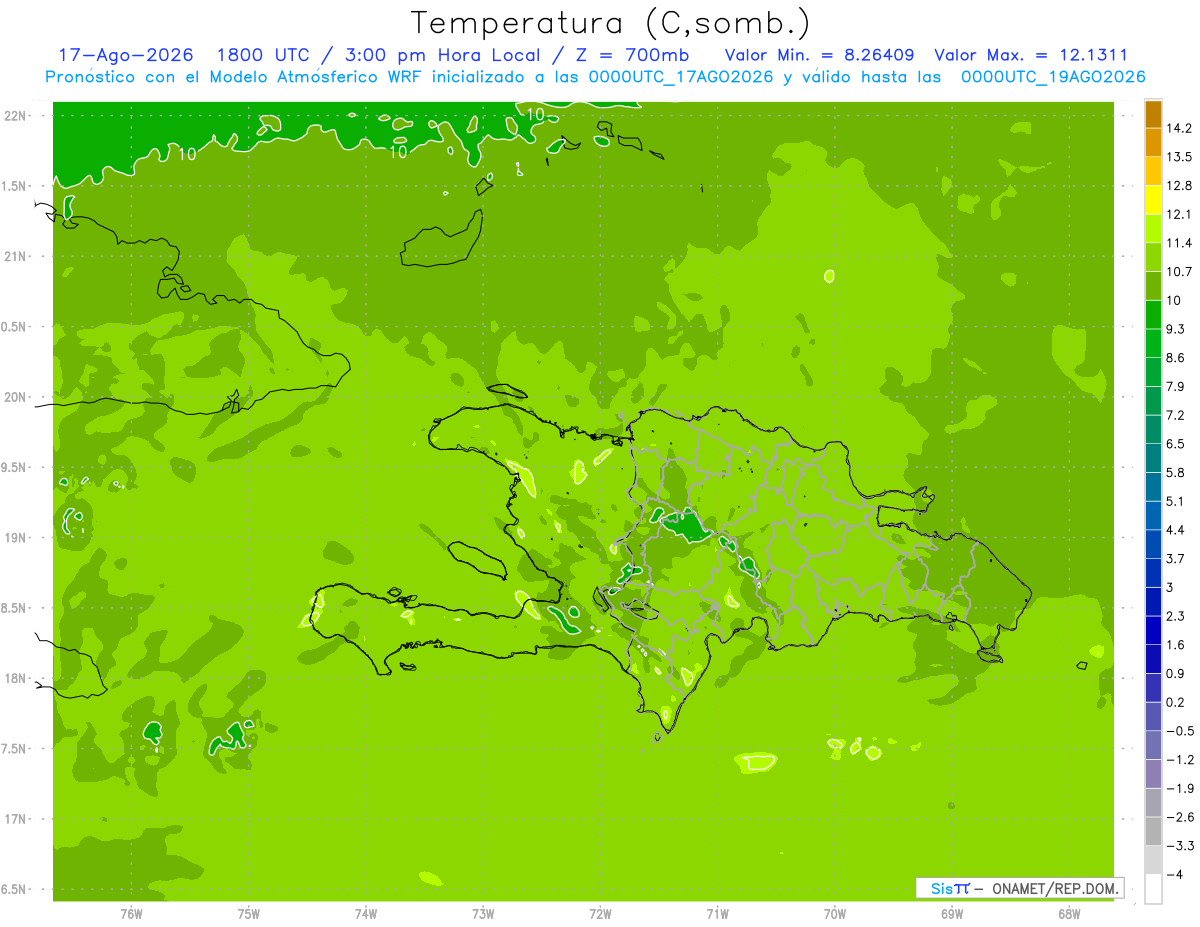Click the "20N" latitude label

14,397
